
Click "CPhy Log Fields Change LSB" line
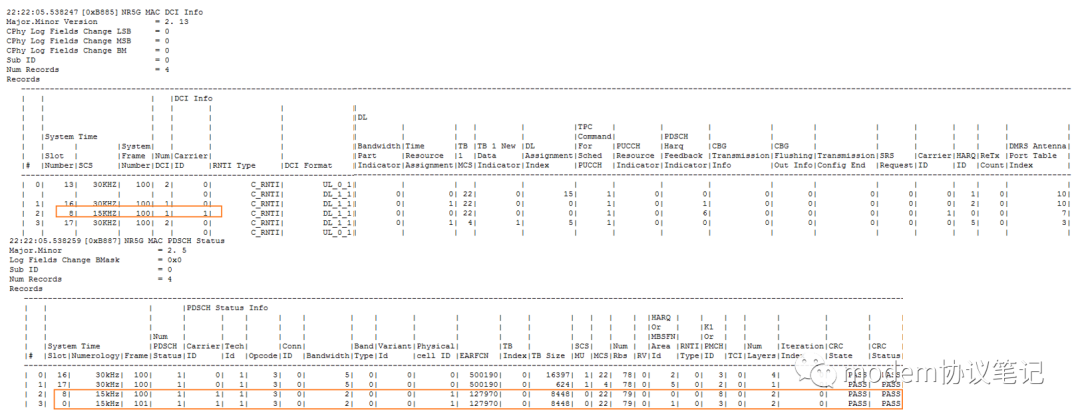[x=87, y=32]
